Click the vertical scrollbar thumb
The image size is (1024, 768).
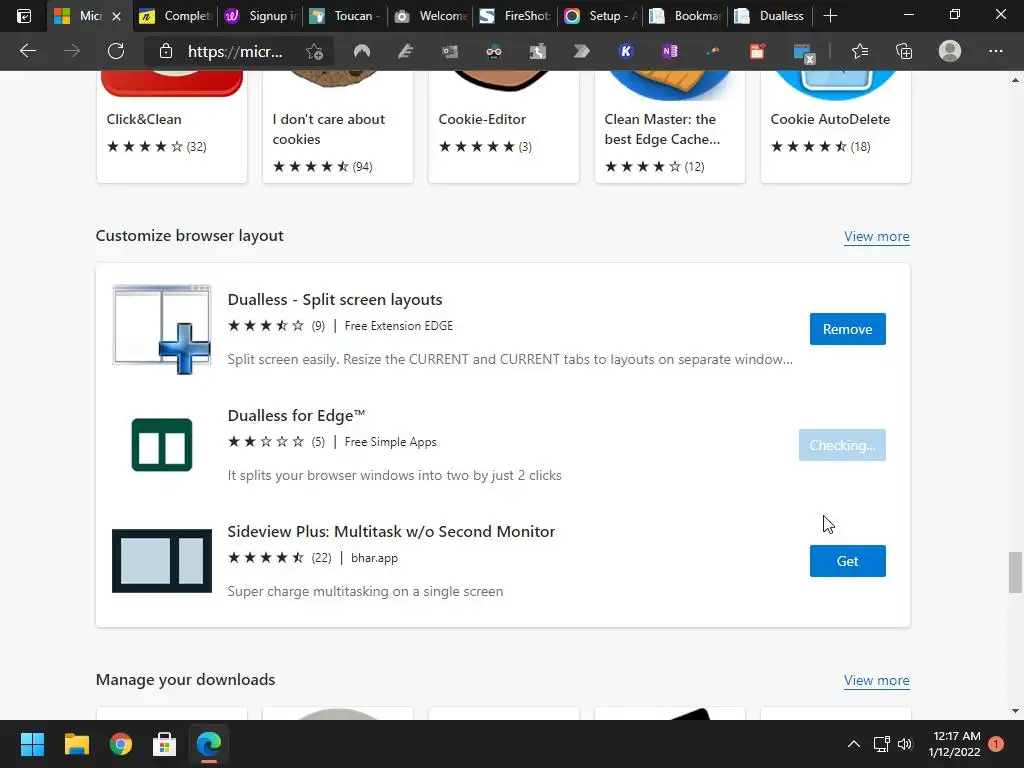tap(1015, 572)
